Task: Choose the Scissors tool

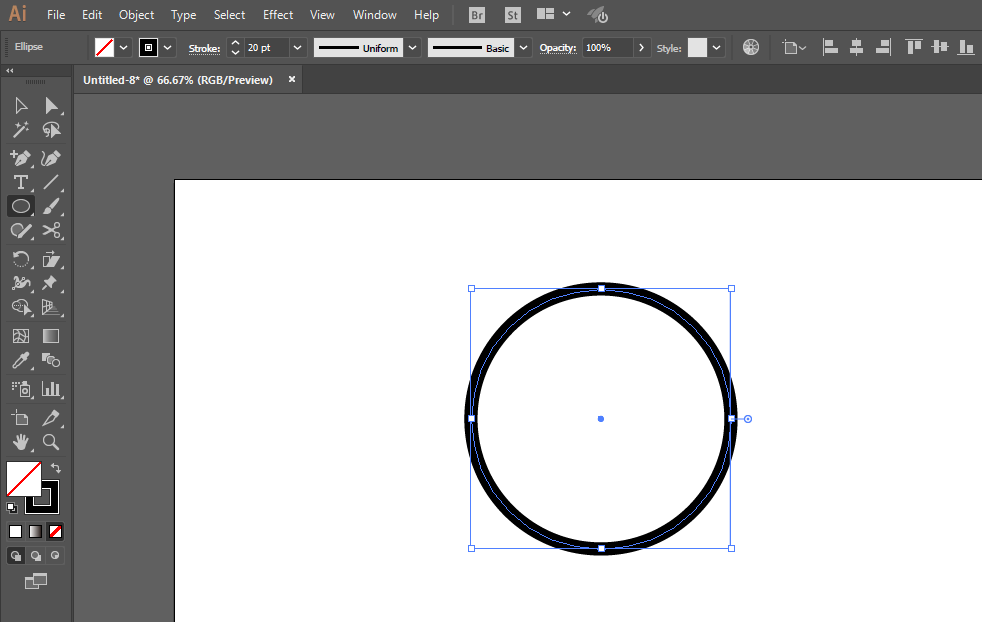Action: 51,231
